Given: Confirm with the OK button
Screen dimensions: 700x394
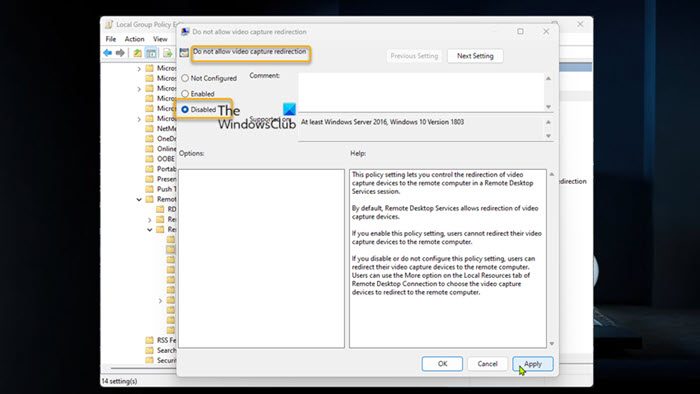Looking at the screenshot, I should [442, 364].
